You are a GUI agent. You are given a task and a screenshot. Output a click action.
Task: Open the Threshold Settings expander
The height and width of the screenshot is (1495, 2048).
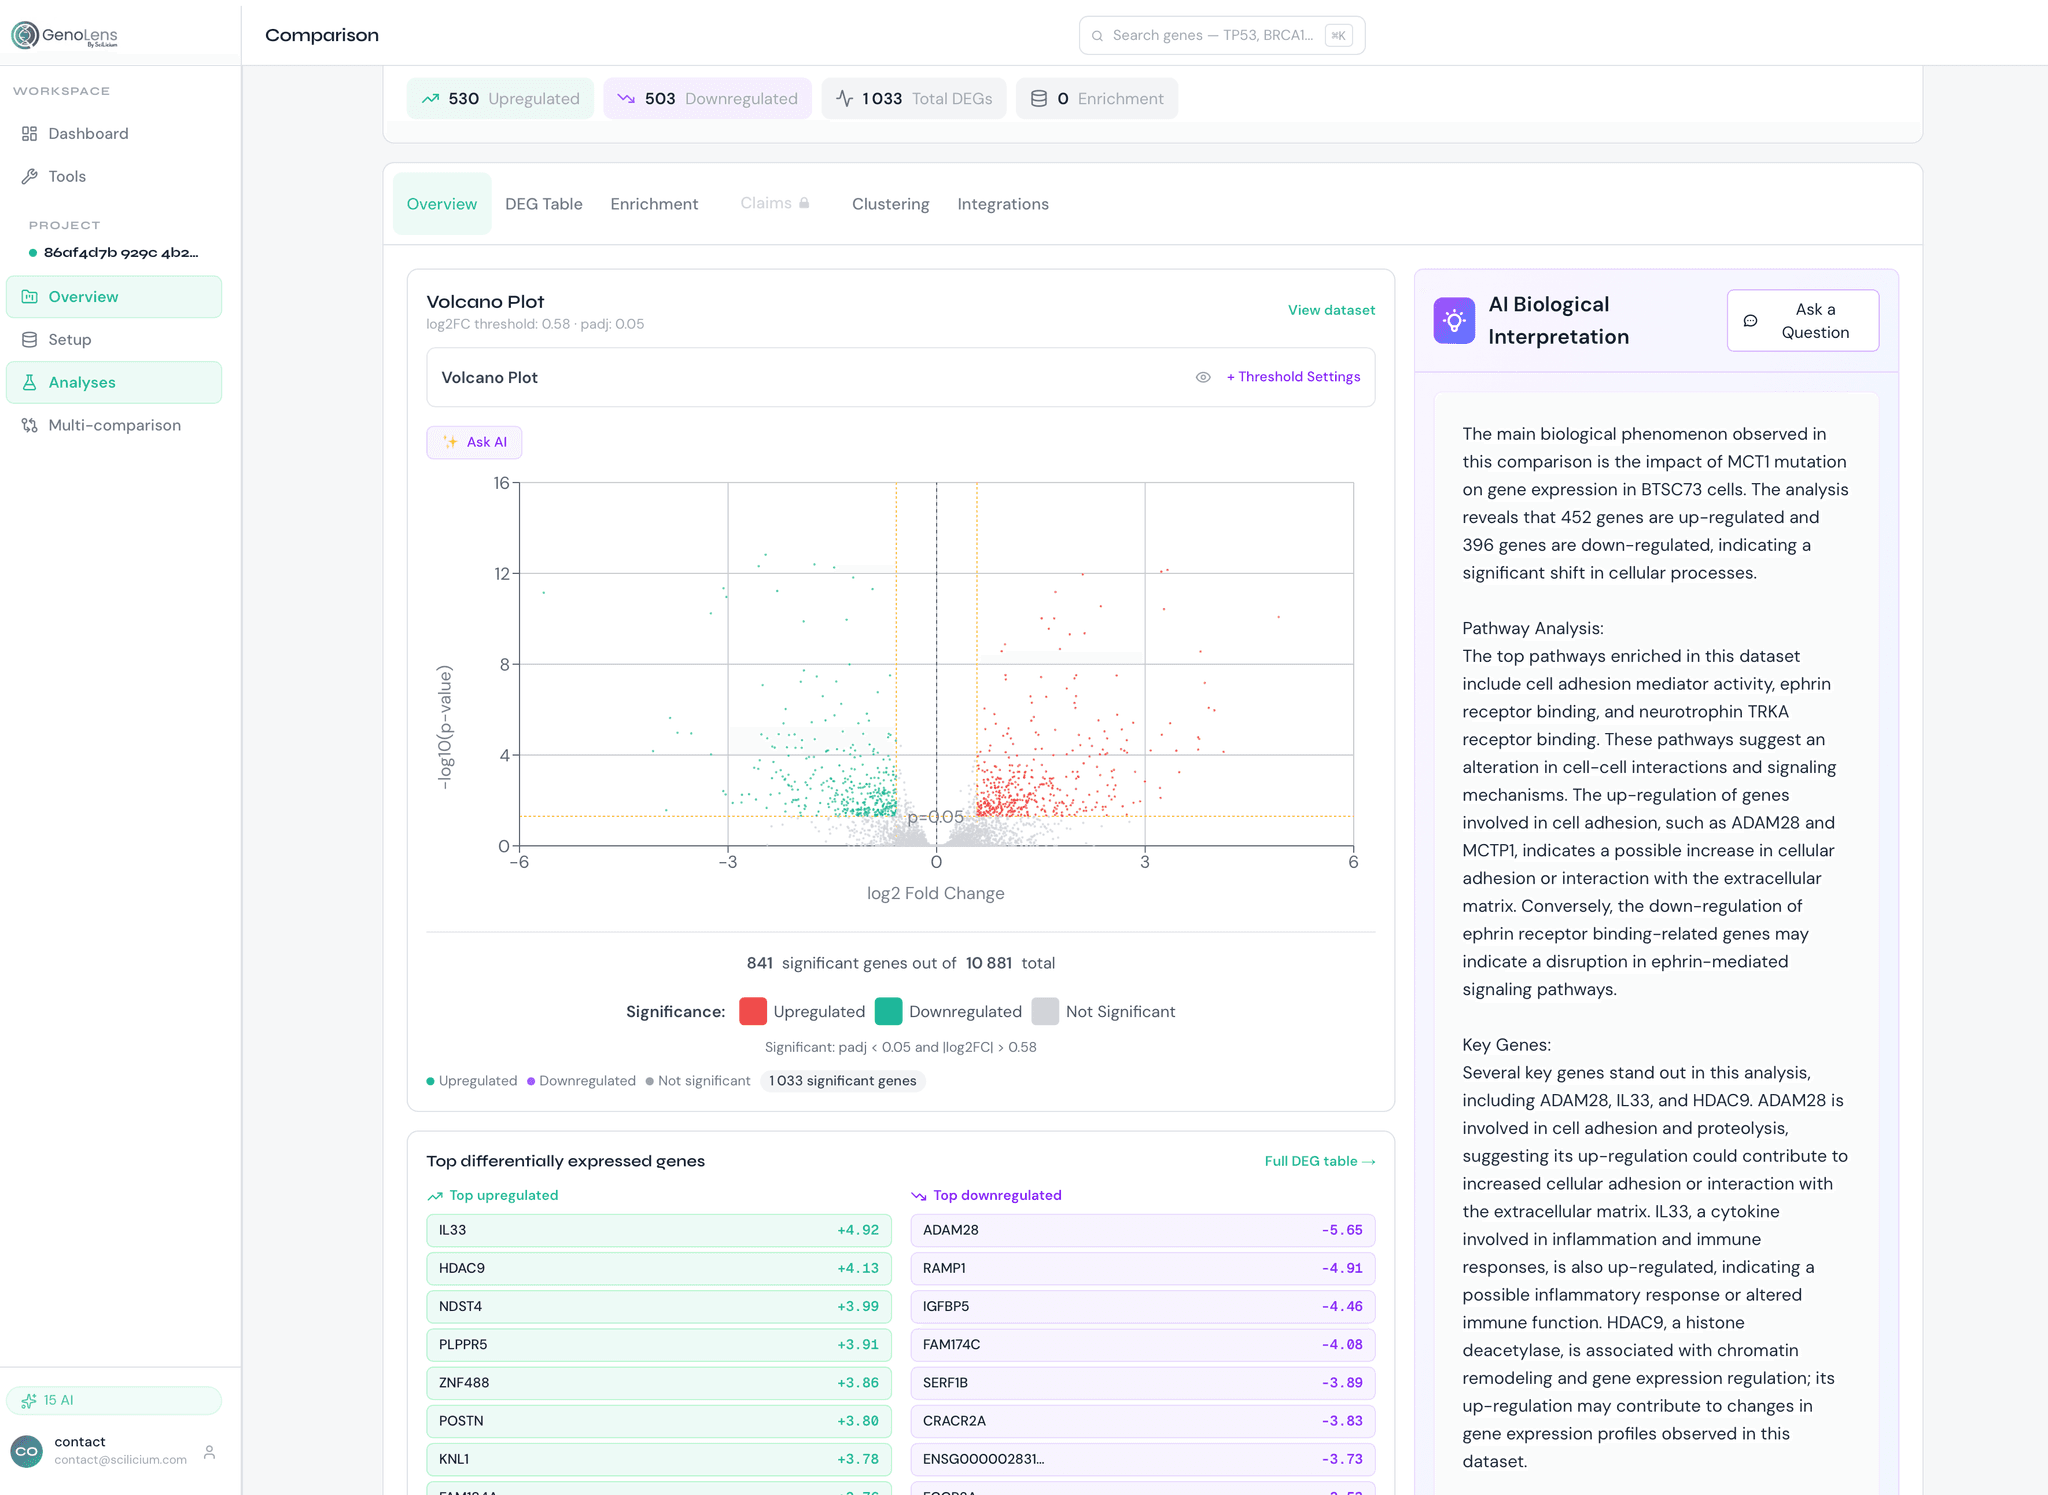pos(1293,377)
